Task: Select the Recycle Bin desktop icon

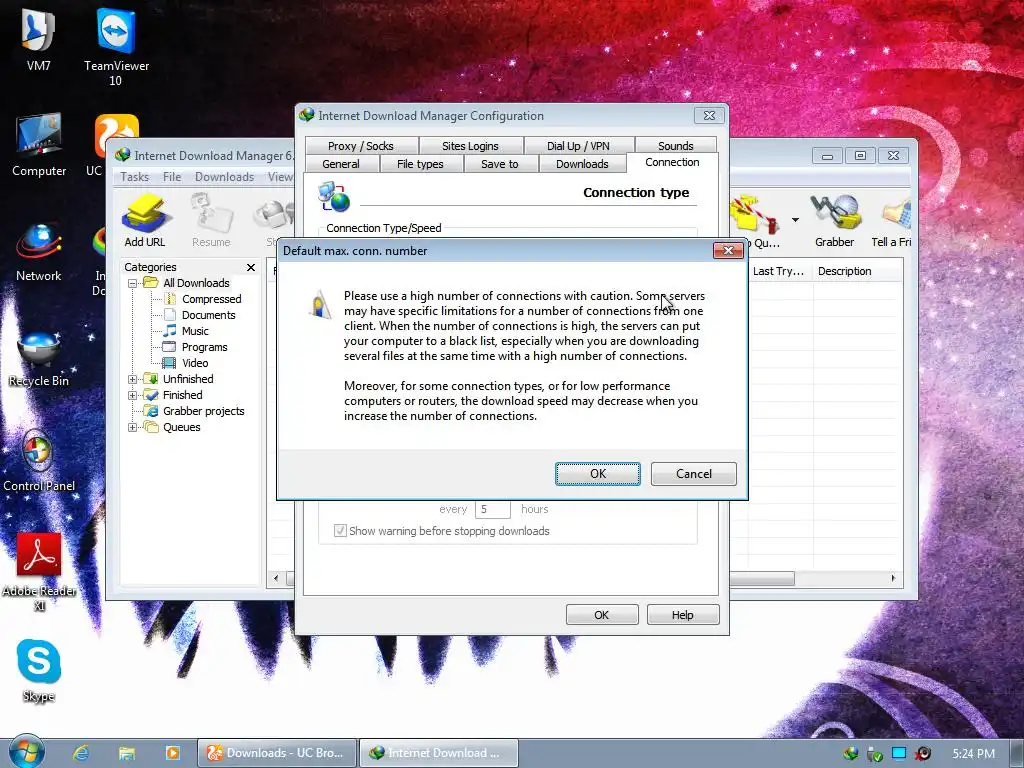Action: pos(39,358)
